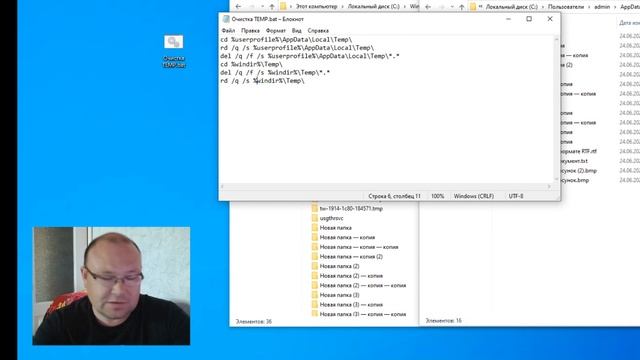Click the first line 'cd %userprofile%\AppData\Local\Temp\'
This screenshot has width=640, height=360.
286,40
